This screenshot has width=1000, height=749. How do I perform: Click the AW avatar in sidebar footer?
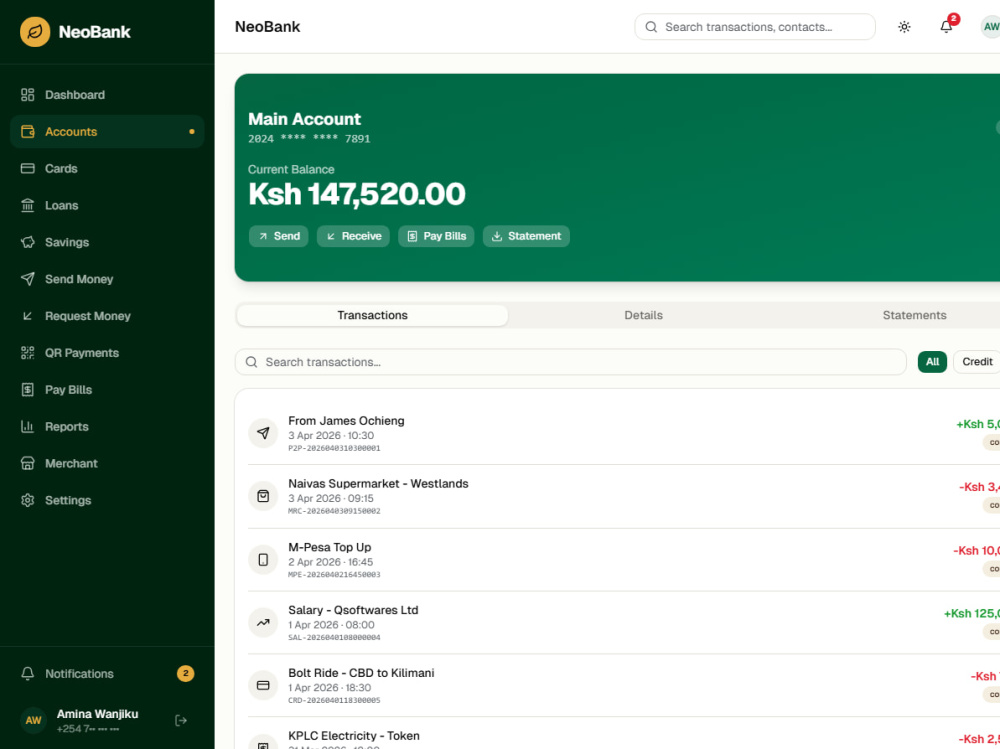[x=33, y=720]
